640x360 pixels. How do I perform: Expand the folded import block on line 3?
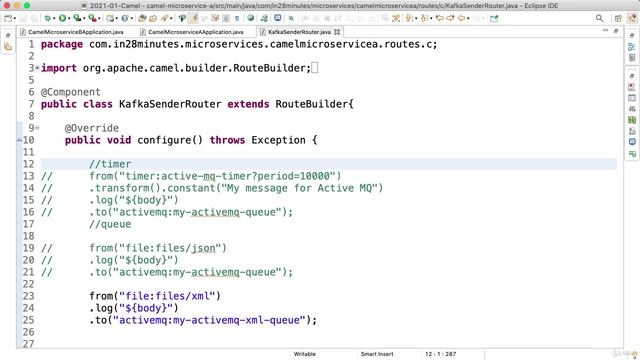(38, 68)
